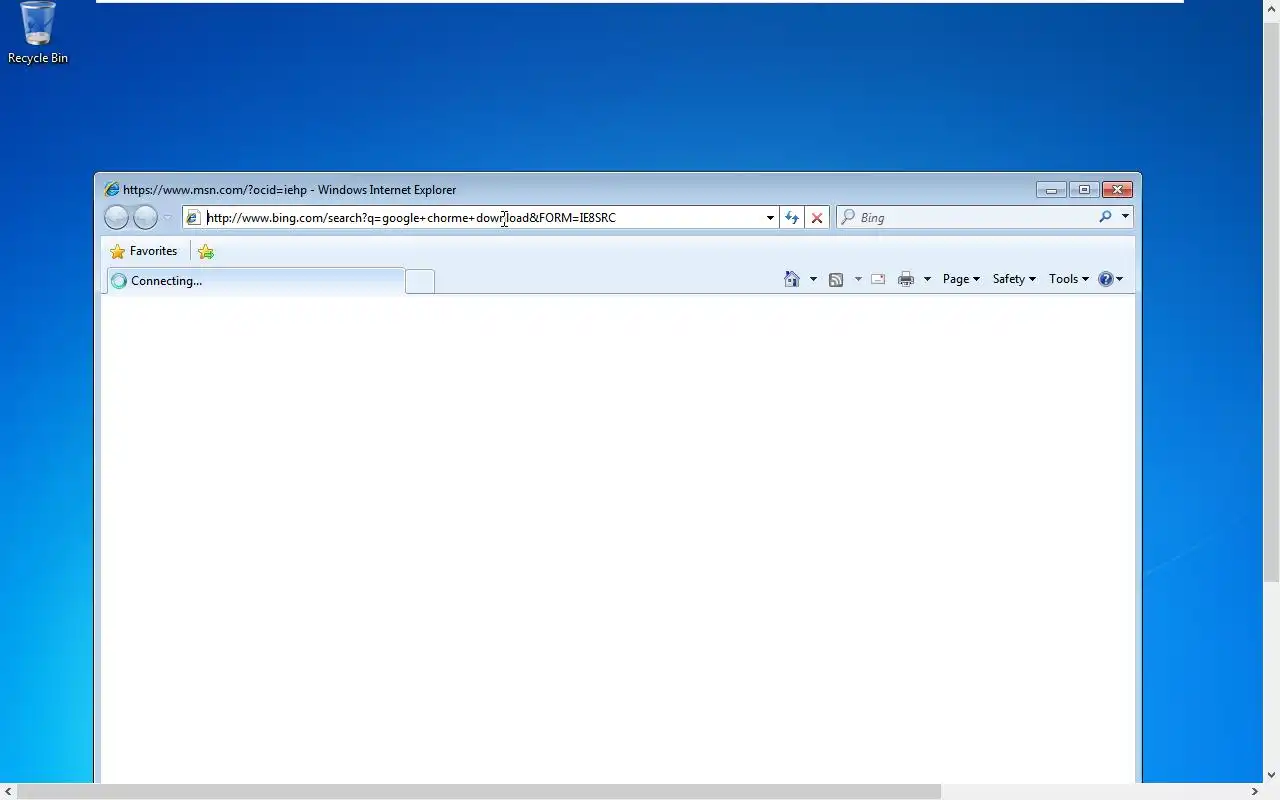Click the scroll left arrow

[8, 791]
